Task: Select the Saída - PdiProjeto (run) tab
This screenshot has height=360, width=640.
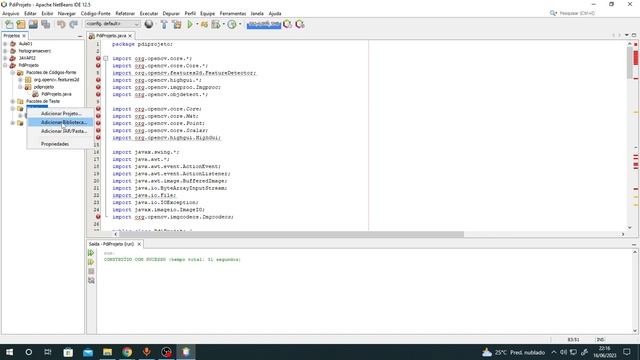Action: (111, 244)
